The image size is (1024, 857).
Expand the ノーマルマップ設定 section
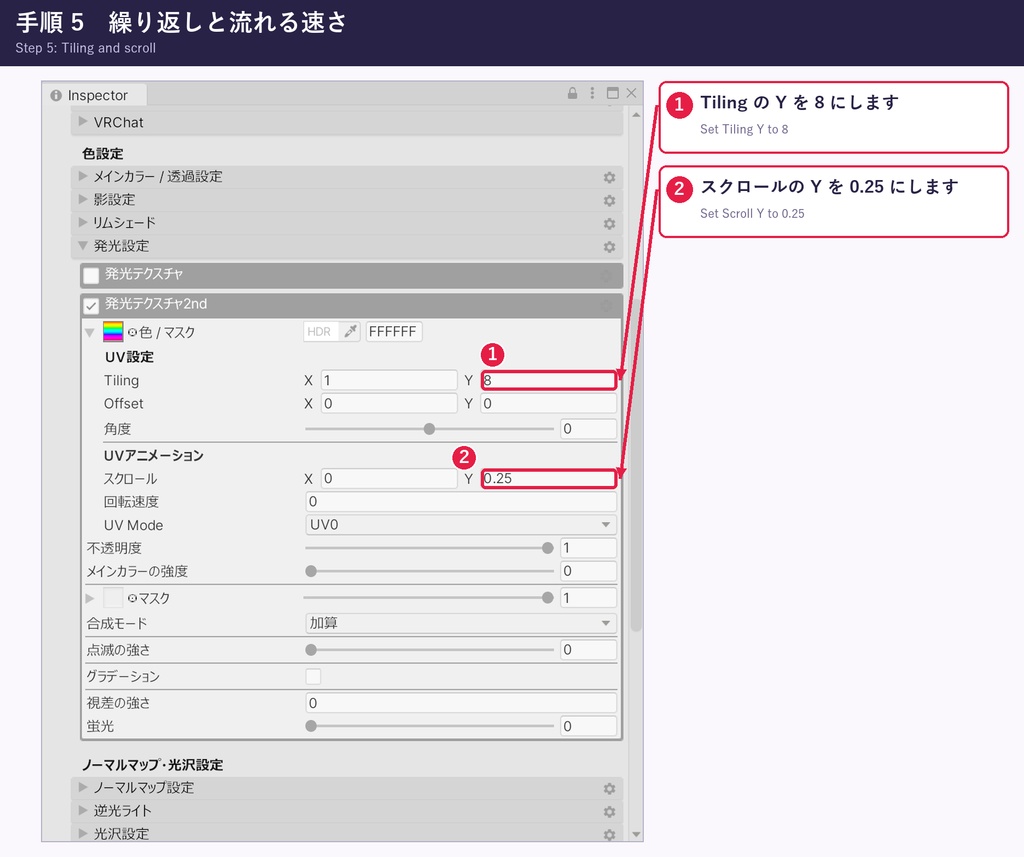[x=82, y=787]
